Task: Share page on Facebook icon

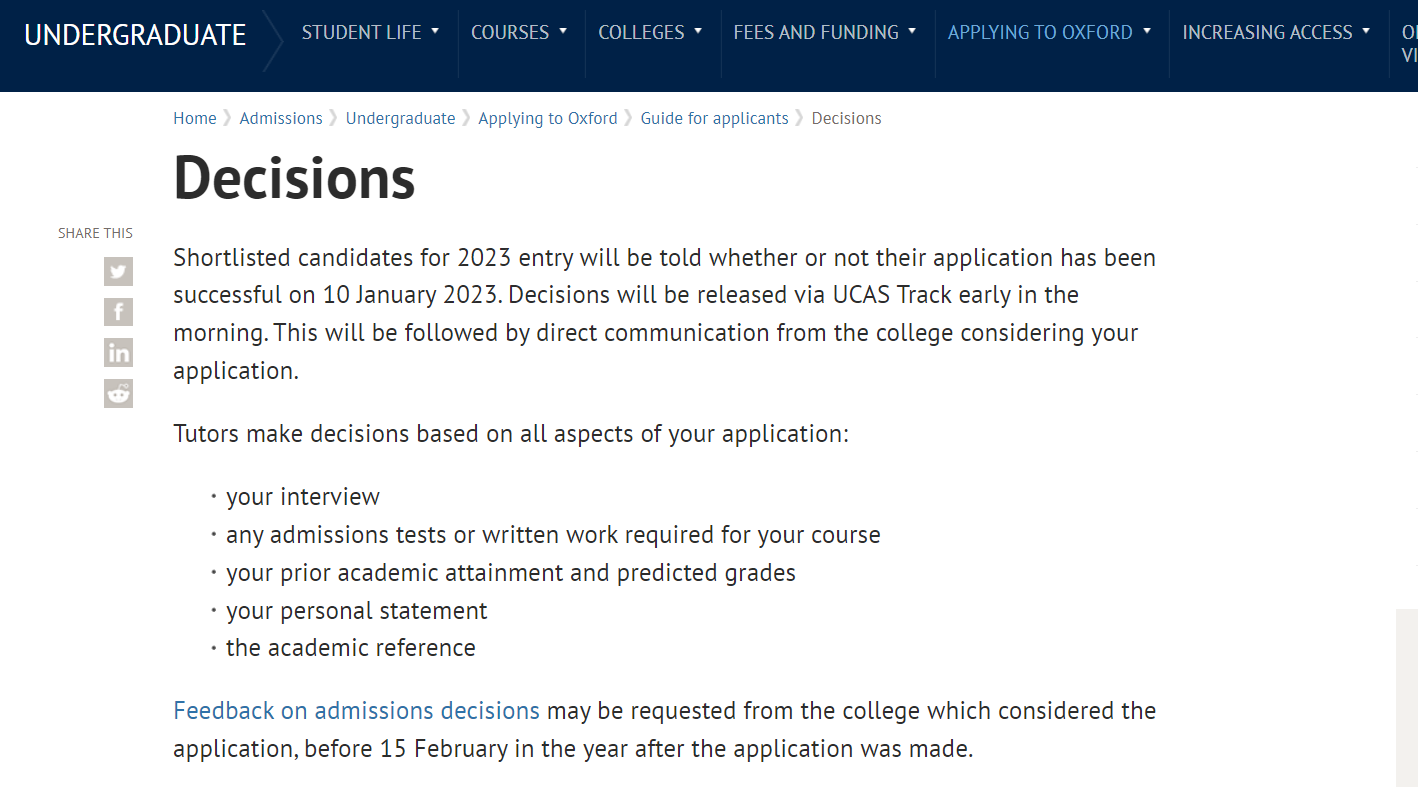Action: (x=118, y=312)
